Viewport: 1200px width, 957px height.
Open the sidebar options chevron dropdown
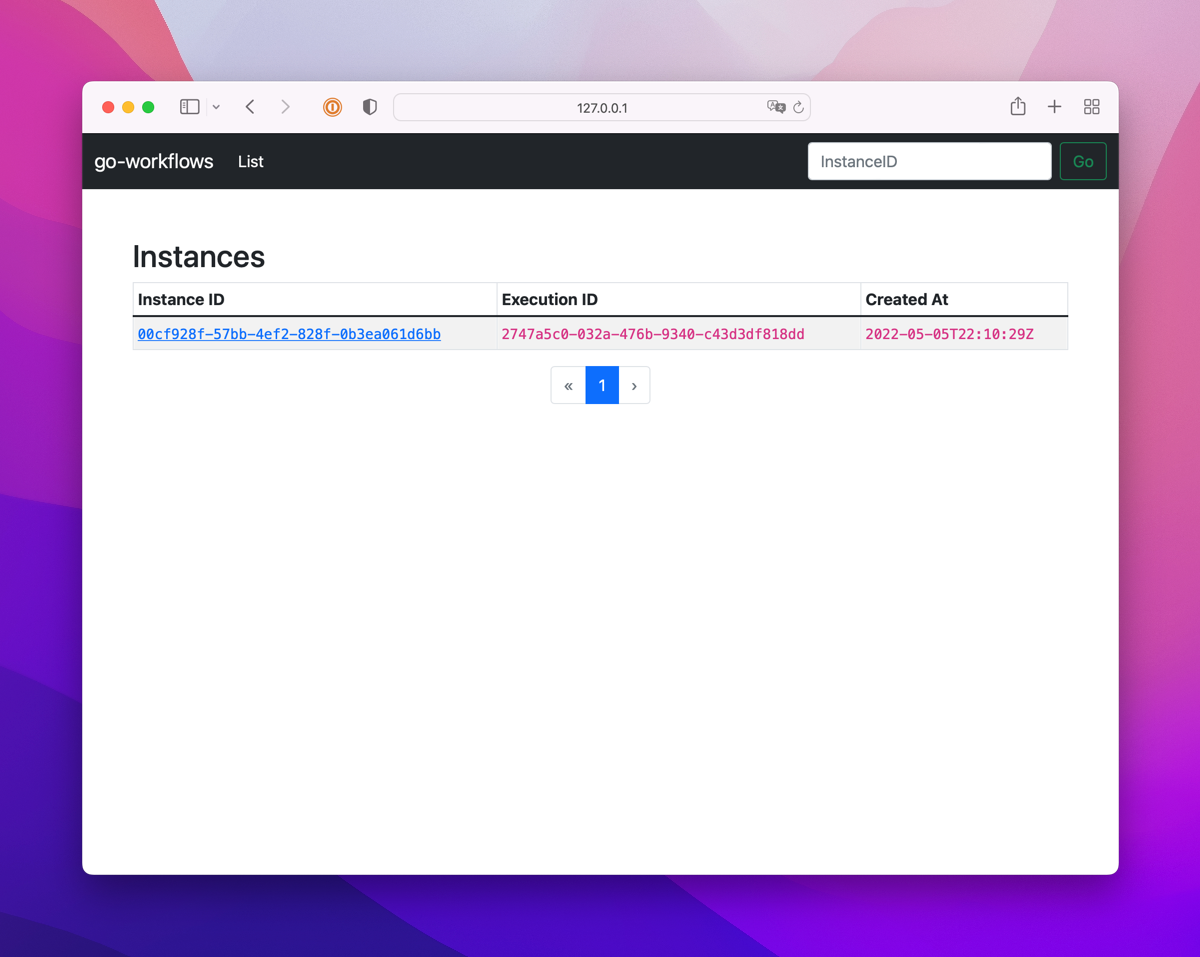pos(216,107)
